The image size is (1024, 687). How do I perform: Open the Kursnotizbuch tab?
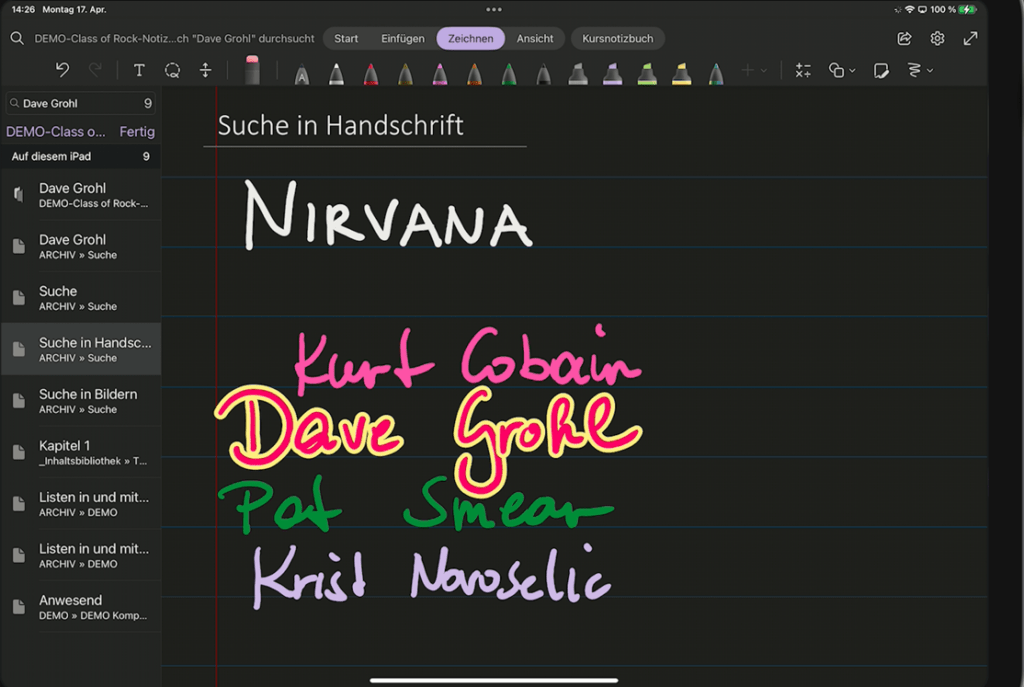tap(618, 39)
